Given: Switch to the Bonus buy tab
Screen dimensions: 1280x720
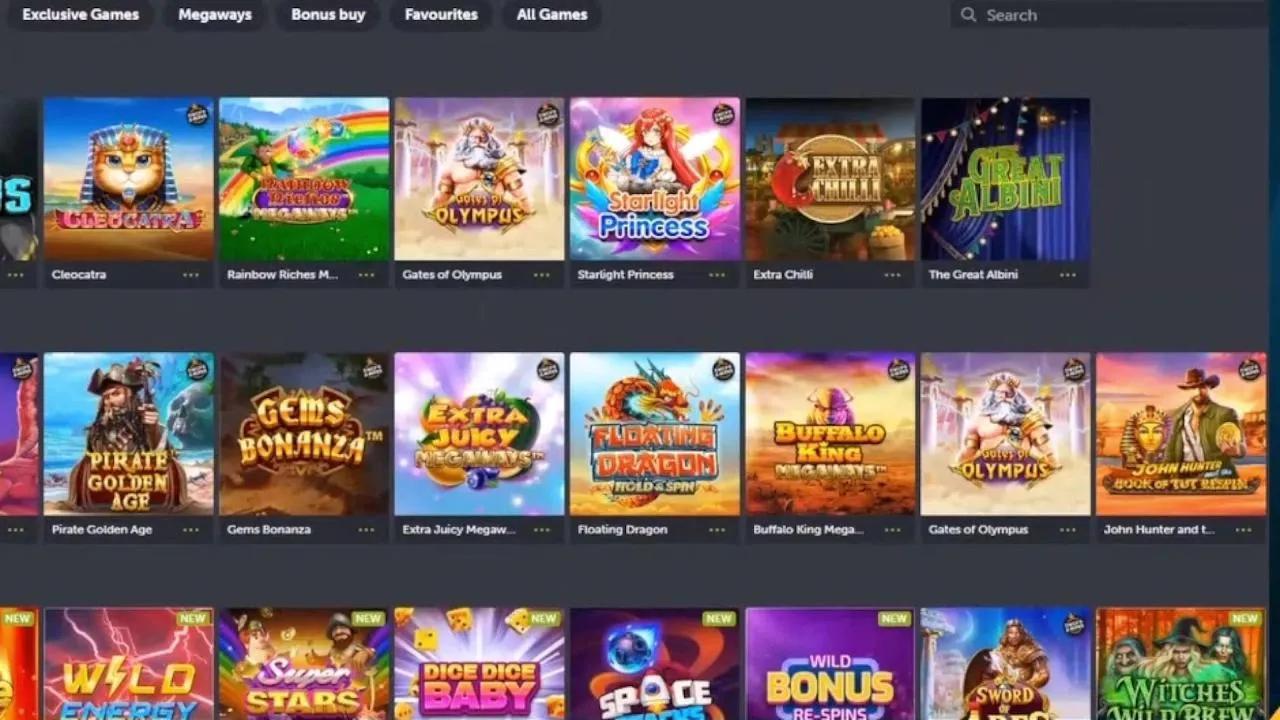Looking at the screenshot, I should click(x=328, y=15).
